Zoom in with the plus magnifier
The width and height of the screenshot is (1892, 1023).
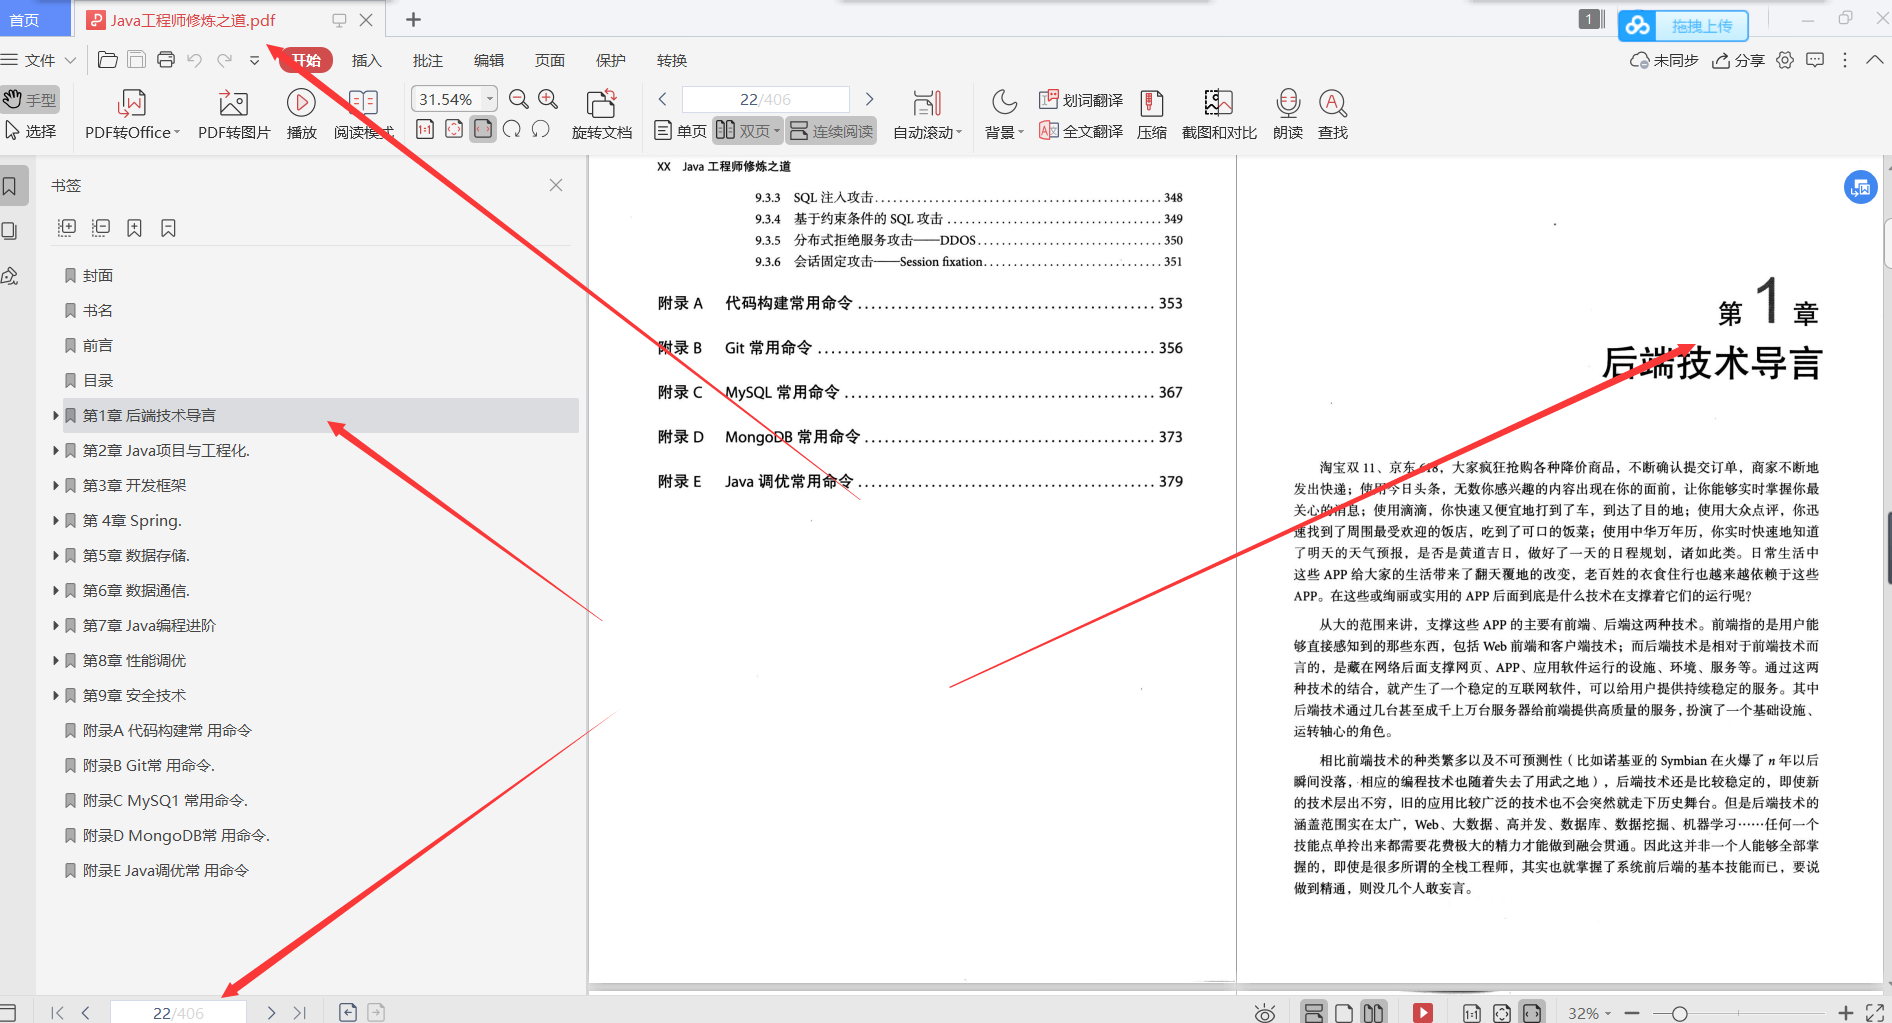coord(548,99)
